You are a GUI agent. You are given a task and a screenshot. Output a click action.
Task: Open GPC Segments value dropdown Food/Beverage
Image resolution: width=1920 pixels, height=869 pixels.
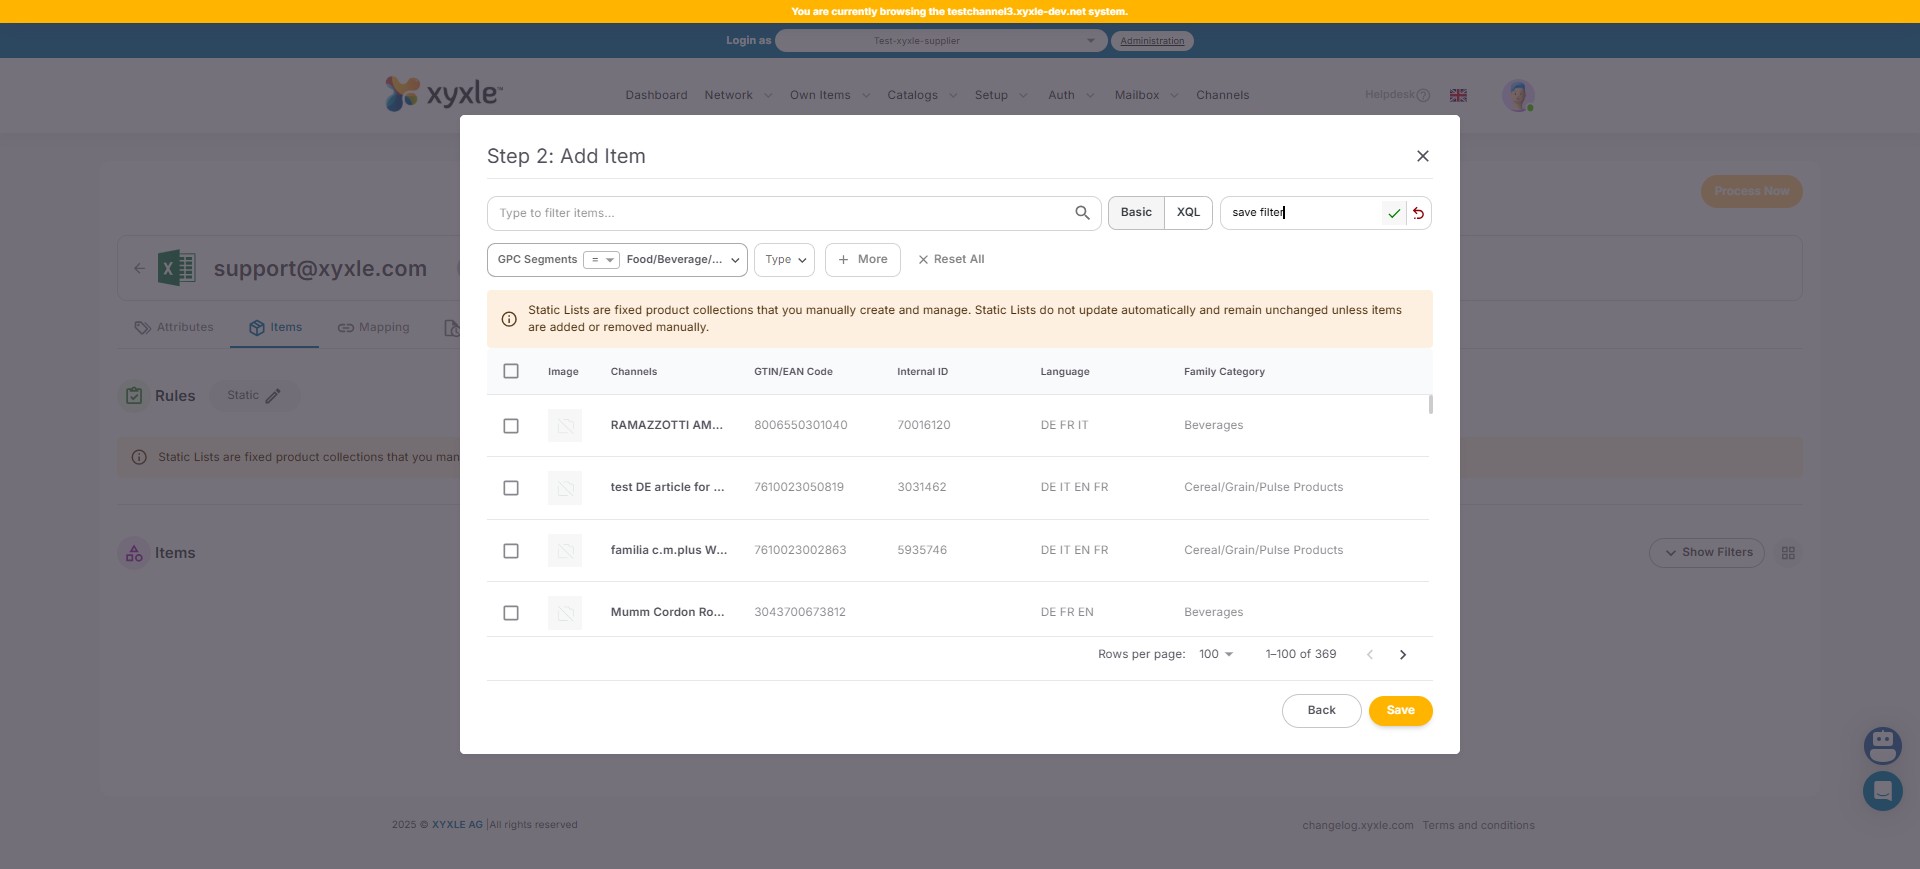coord(683,260)
